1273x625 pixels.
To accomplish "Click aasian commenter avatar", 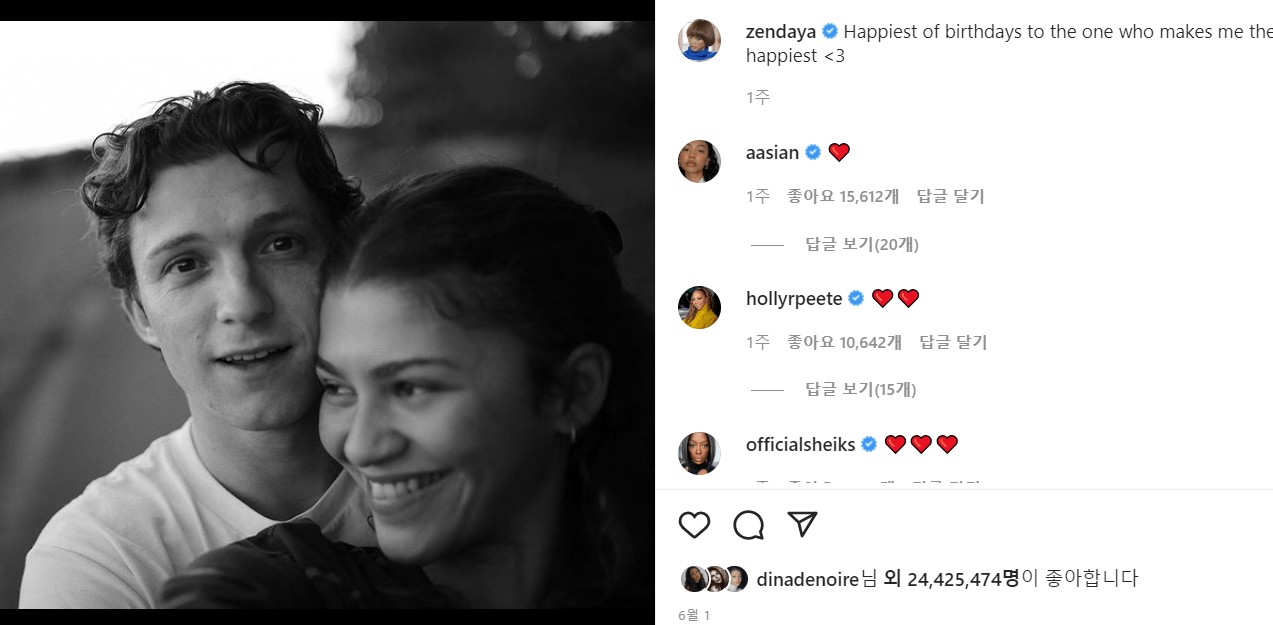I will click(699, 161).
